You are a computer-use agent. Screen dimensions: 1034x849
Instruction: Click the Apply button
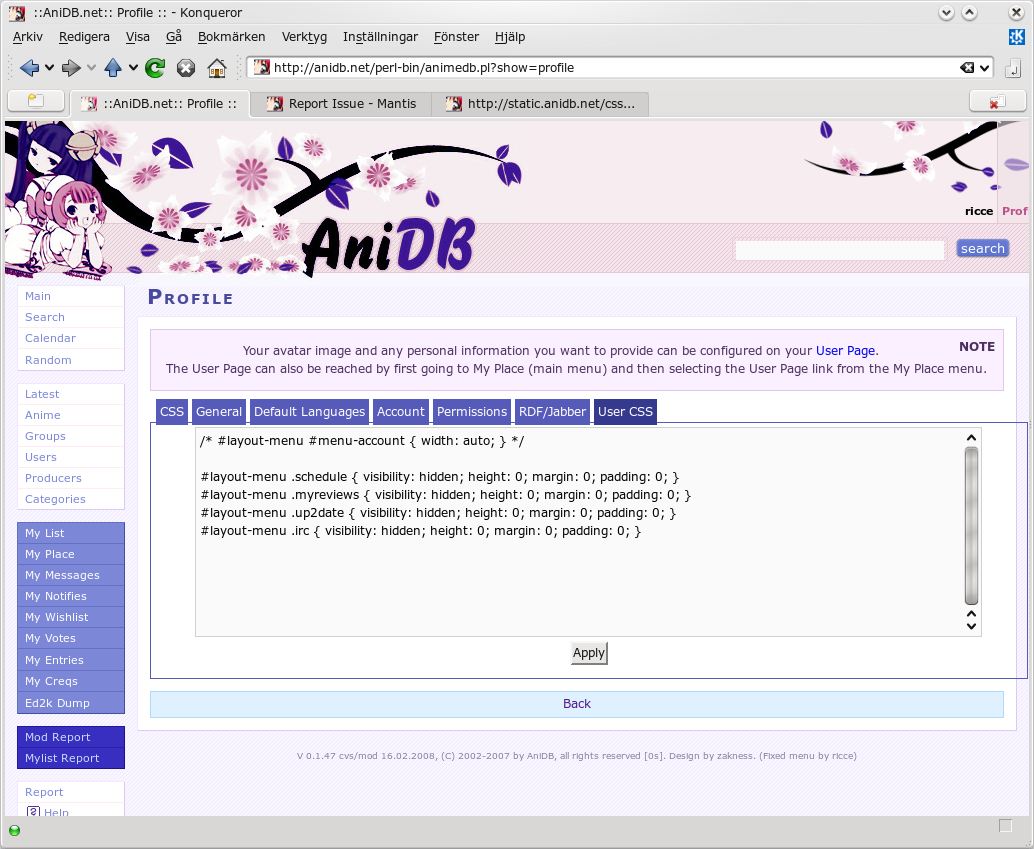click(x=588, y=653)
